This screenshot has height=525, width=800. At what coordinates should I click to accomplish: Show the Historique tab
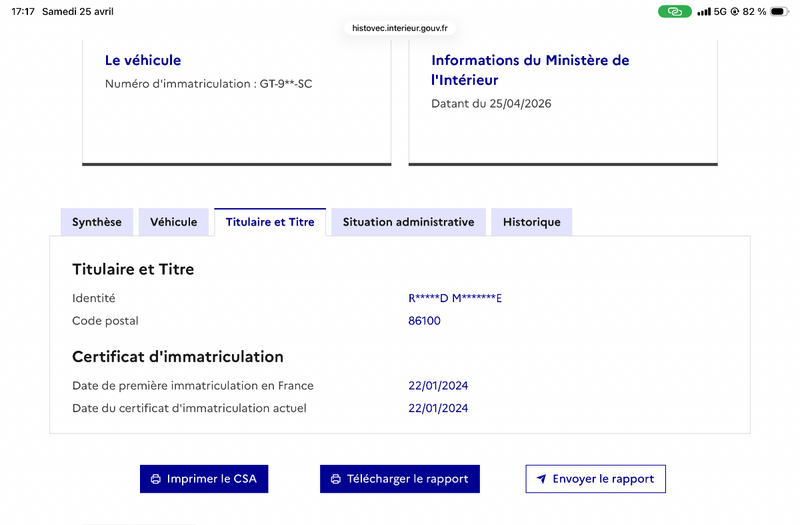531,222
